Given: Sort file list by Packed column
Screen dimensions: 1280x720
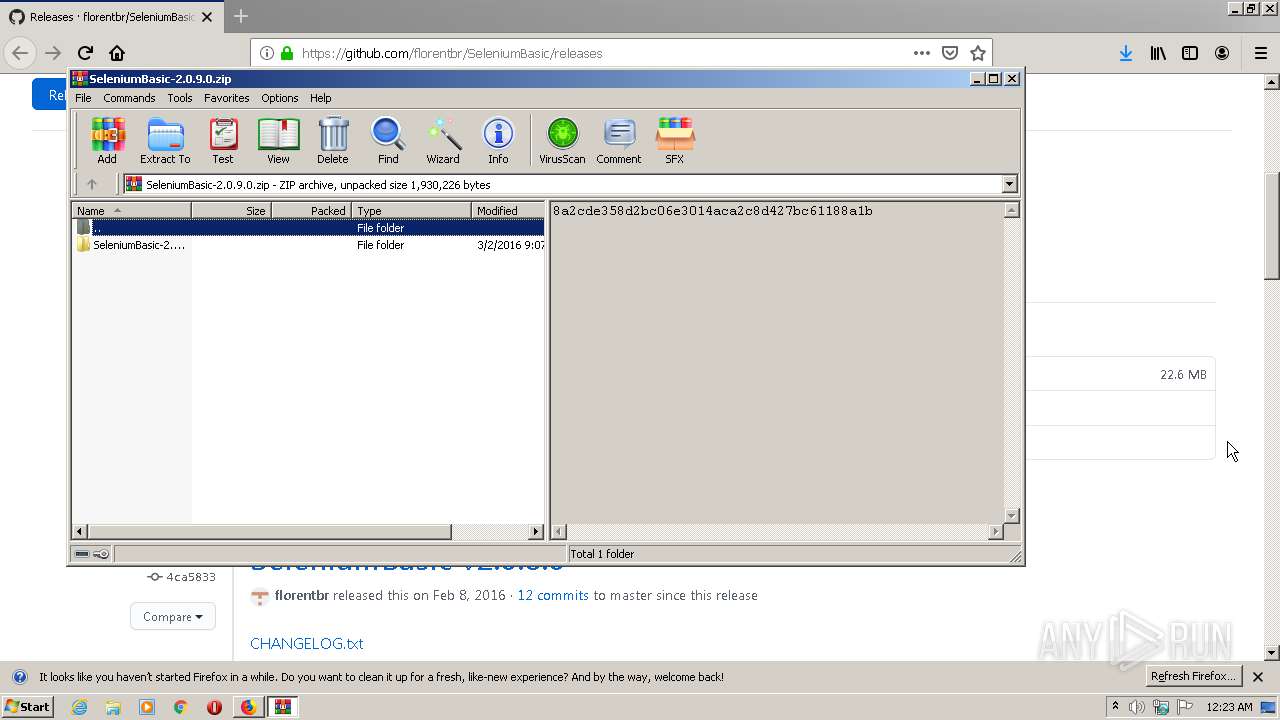Looking at the screenshot, I should point(311,210).
